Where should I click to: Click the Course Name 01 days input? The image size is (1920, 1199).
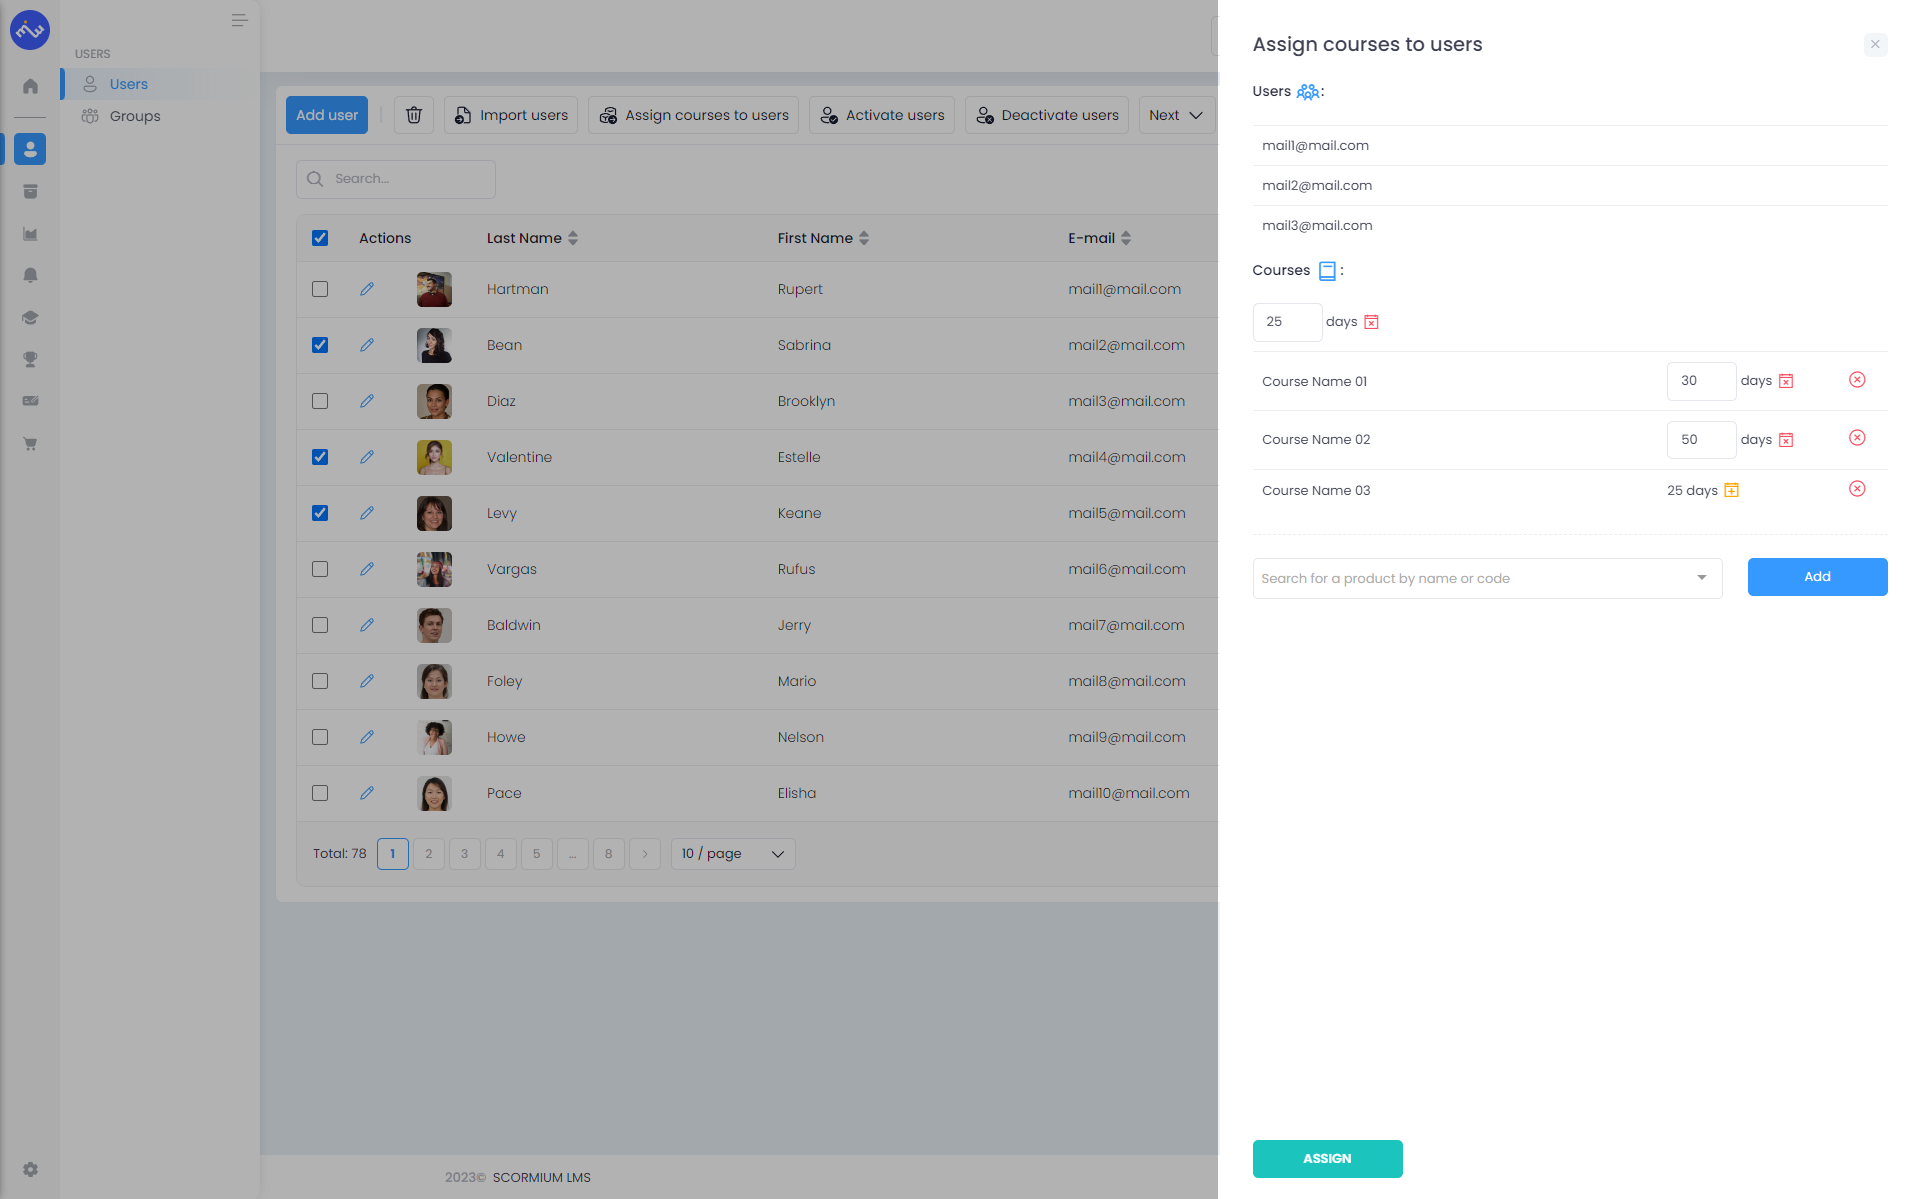click(x=1700, y=381)
